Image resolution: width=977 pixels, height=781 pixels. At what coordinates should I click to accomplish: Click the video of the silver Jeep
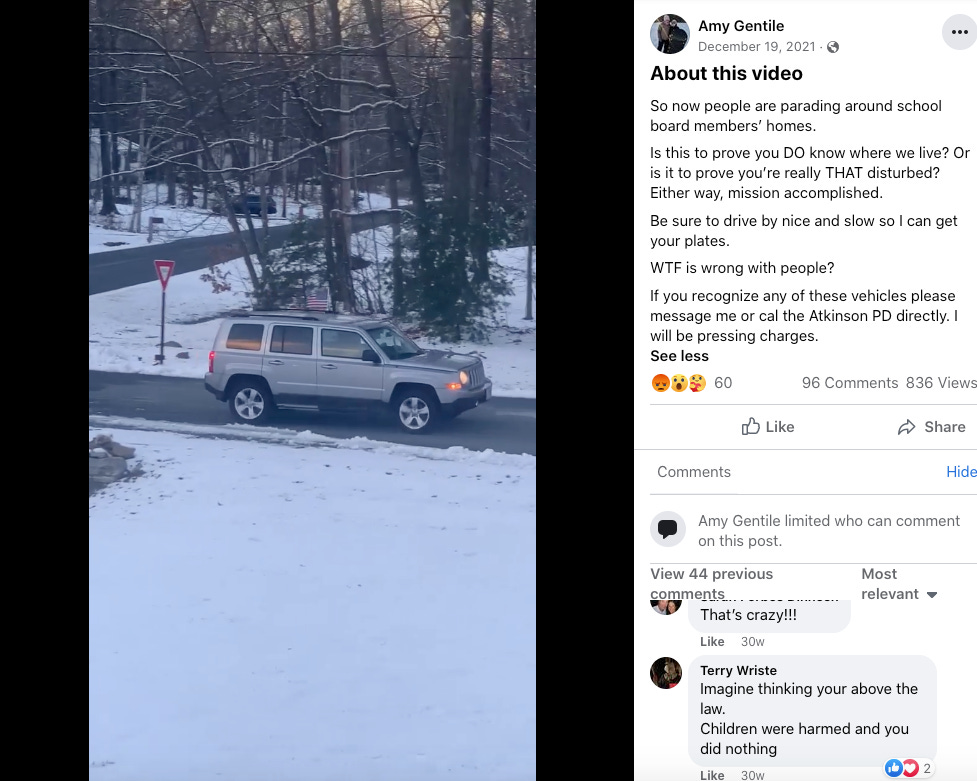click(x=312, y=390)
